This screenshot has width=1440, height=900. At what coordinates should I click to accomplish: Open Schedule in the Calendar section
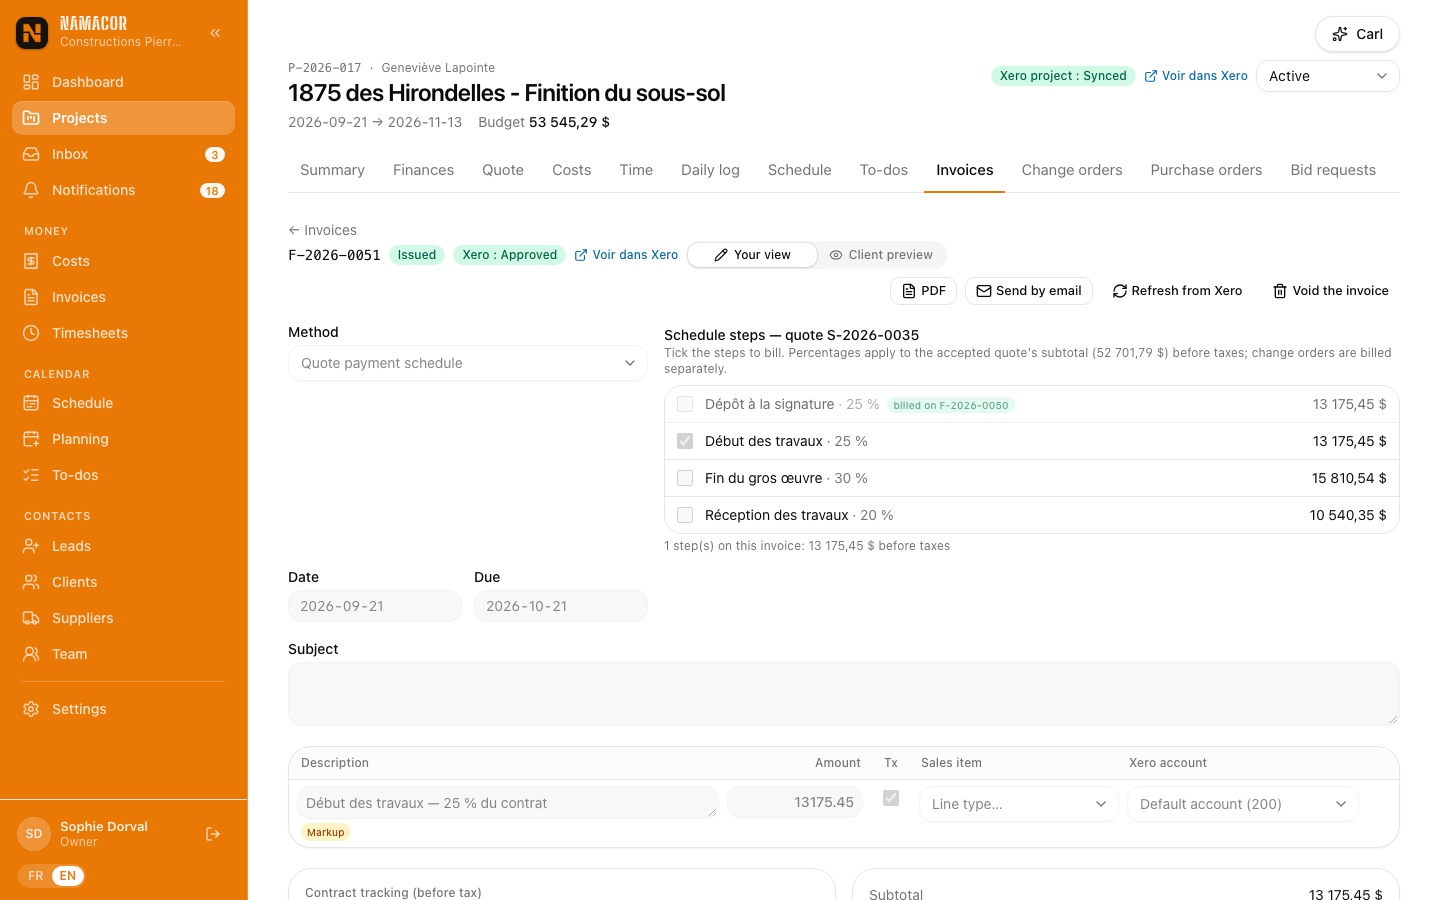pyautogui.click(x=123, y=403)
